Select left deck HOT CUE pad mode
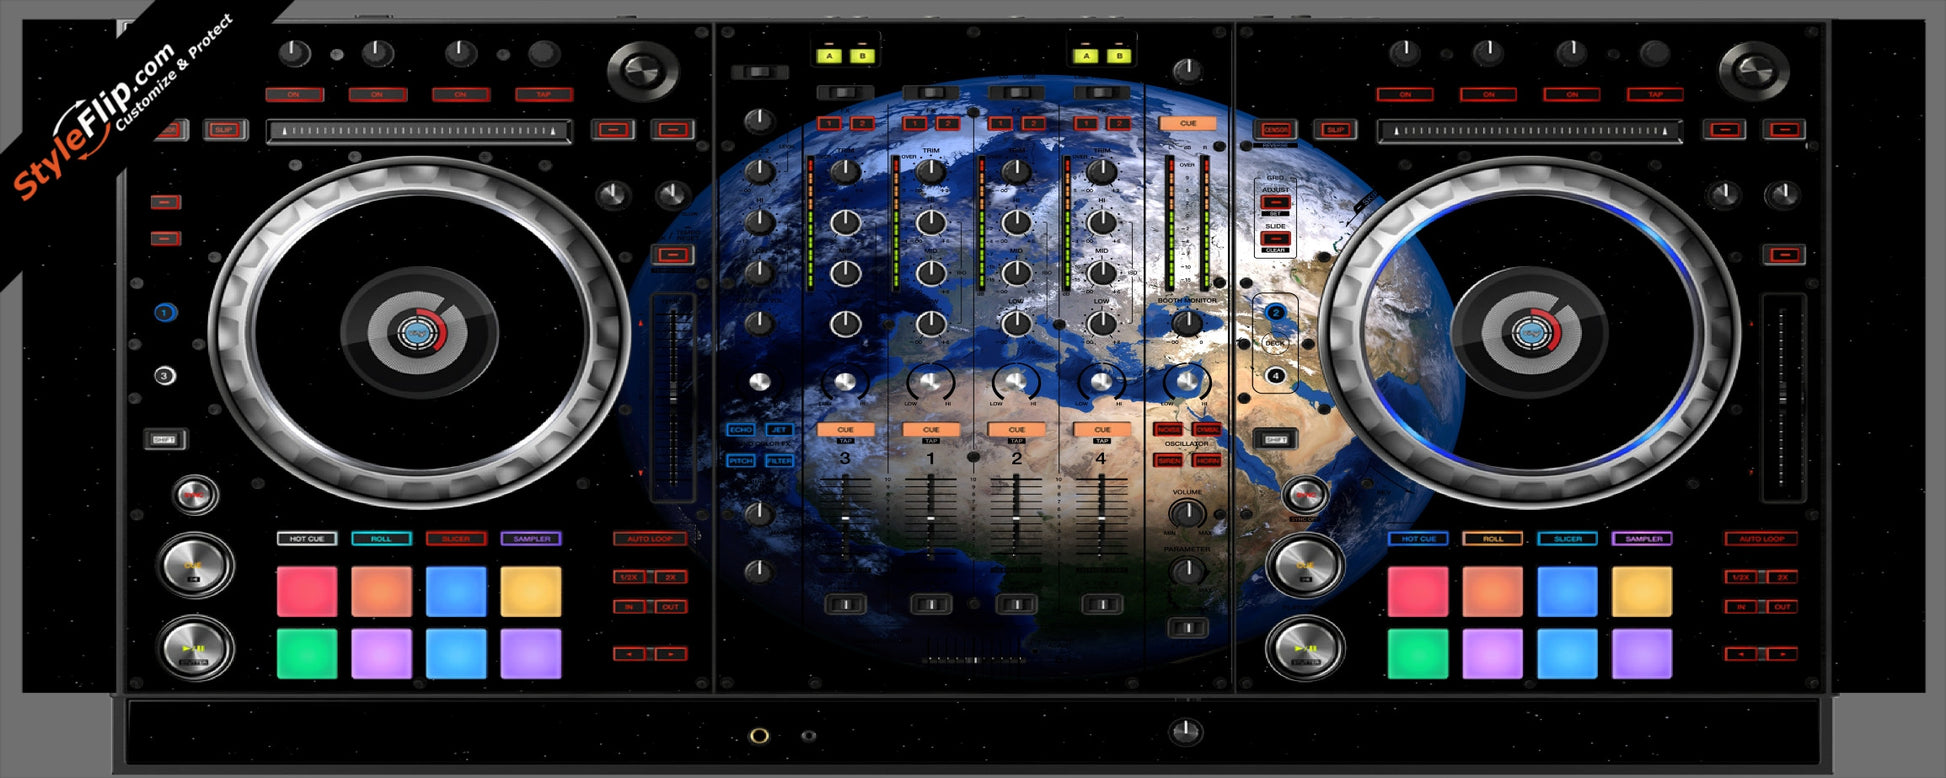 [x=307, y=539]
